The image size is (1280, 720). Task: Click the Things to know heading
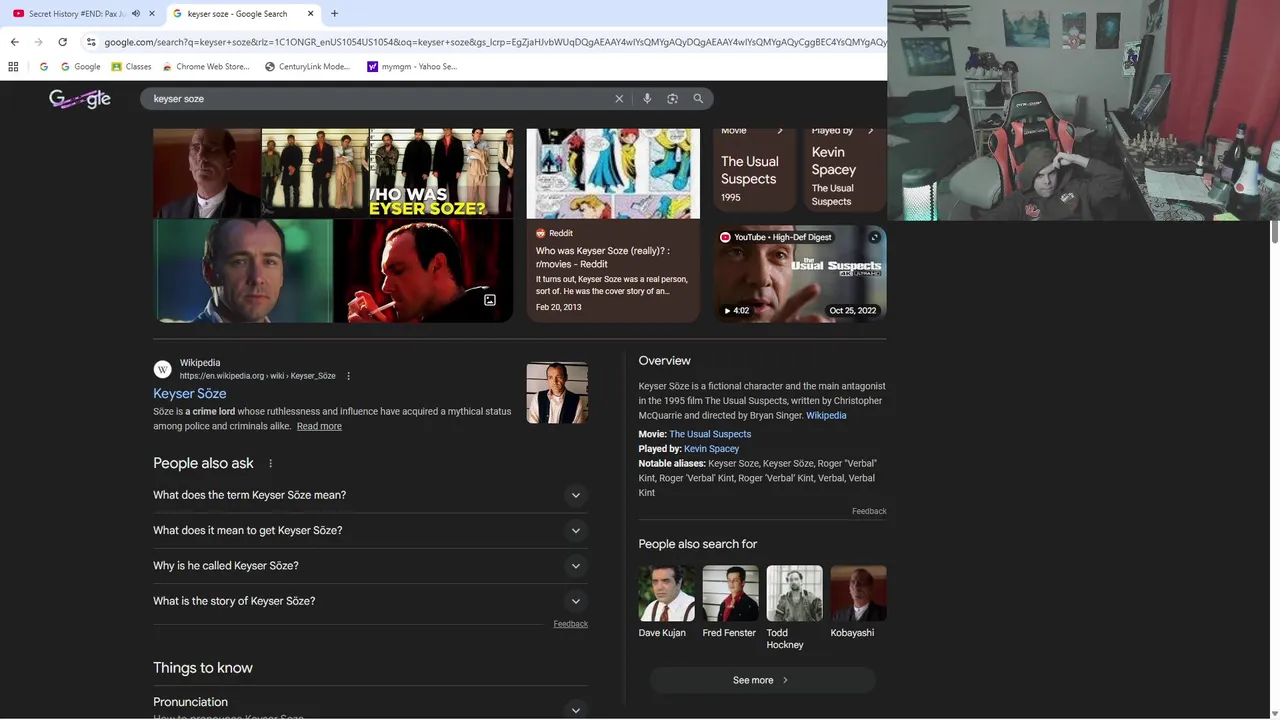click(x=203, y=668)
